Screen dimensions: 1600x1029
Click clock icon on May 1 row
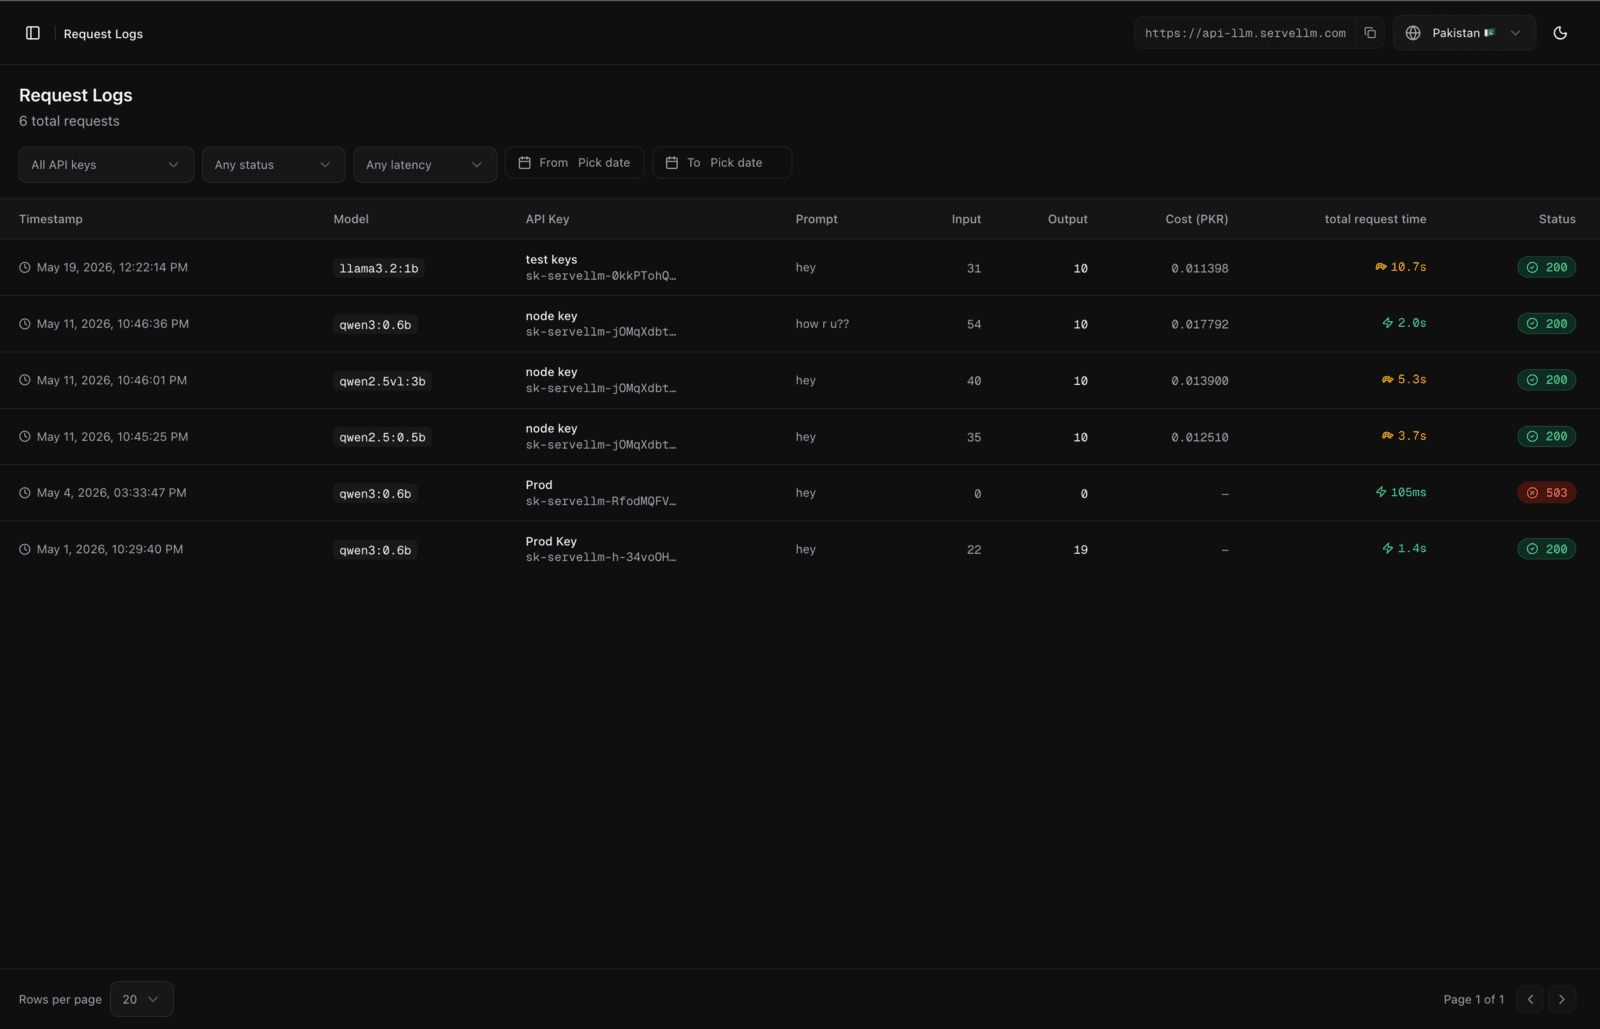pos(25,549)
